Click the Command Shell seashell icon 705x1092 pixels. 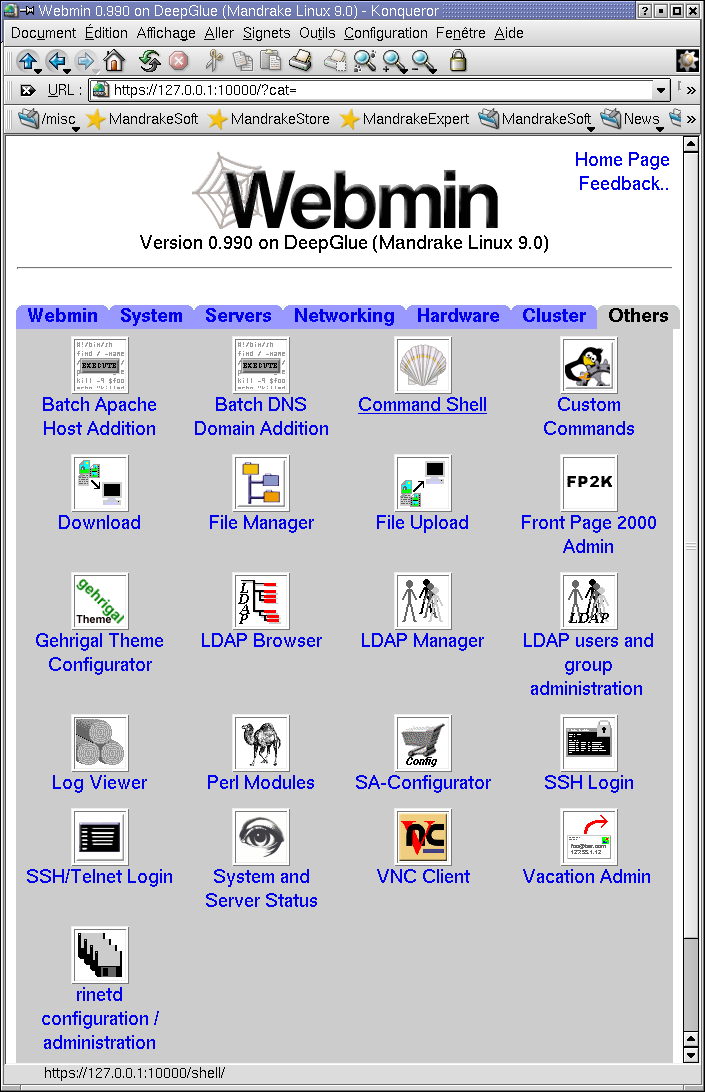[423, 365]
